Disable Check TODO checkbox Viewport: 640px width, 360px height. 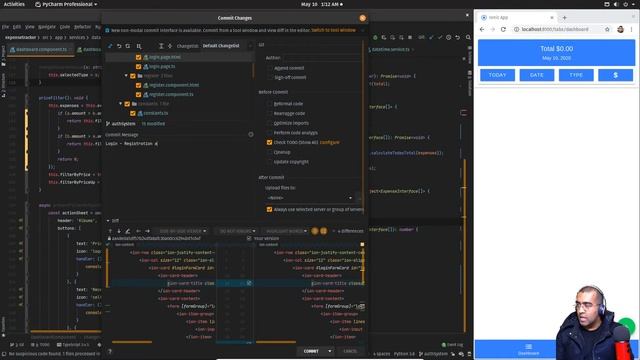pos(269,142)
